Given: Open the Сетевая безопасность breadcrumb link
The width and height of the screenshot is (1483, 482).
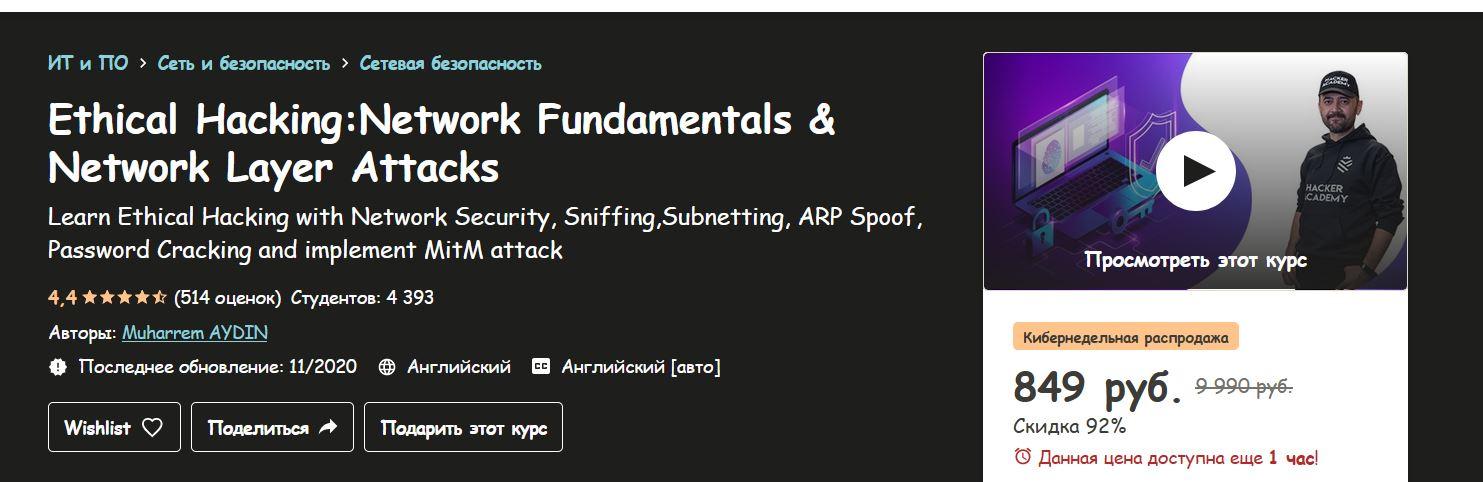Looking at the screenshot, I should (x=450, y=63).
